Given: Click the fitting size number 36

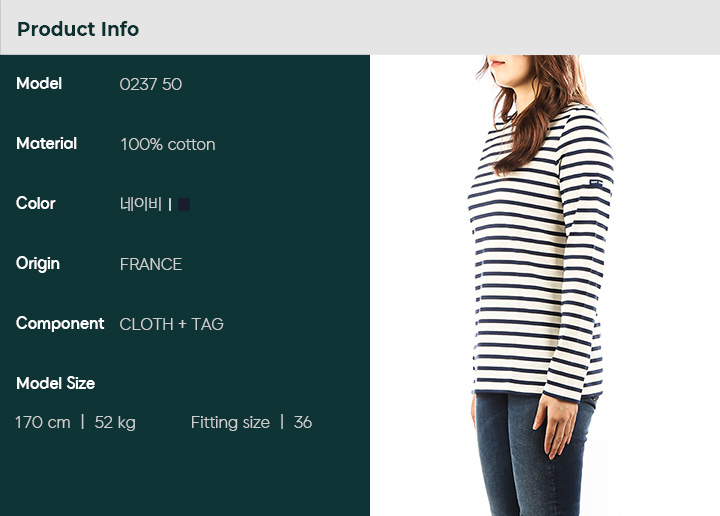Looking at the screenshot, I should (303, 422).
